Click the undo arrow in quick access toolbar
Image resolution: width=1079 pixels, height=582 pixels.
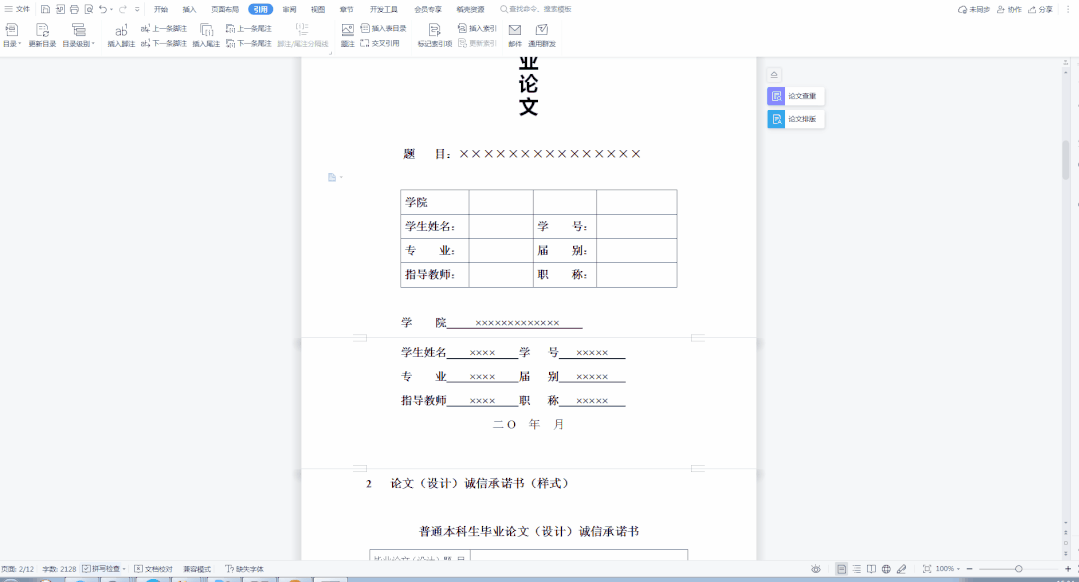click(102, 9)
